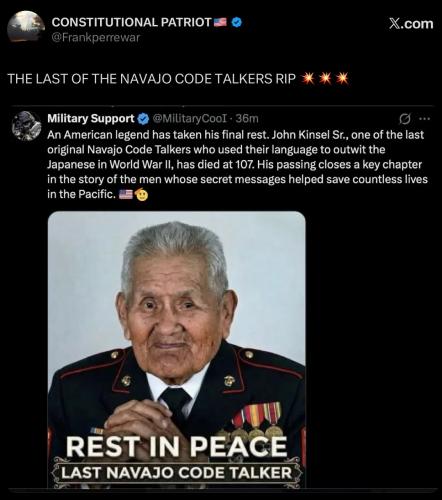Screen dimensions: 442x500
Task: Click the Grok circle-slash icon on quoted post
Action: click(x=405, y=119)
